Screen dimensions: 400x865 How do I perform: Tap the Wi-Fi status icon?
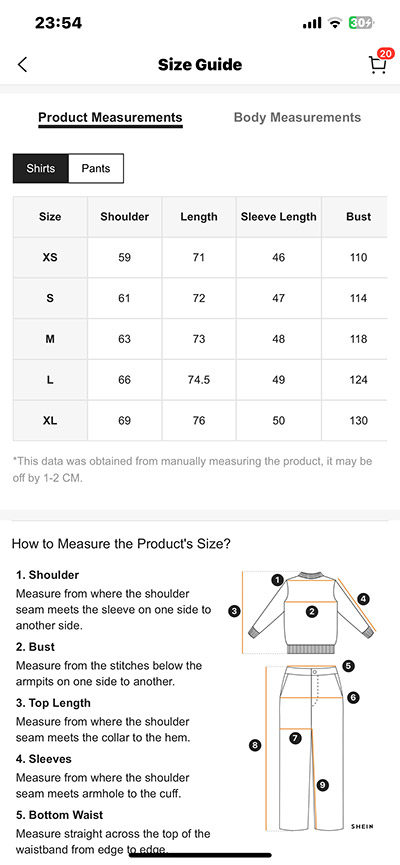coord(334,23)
